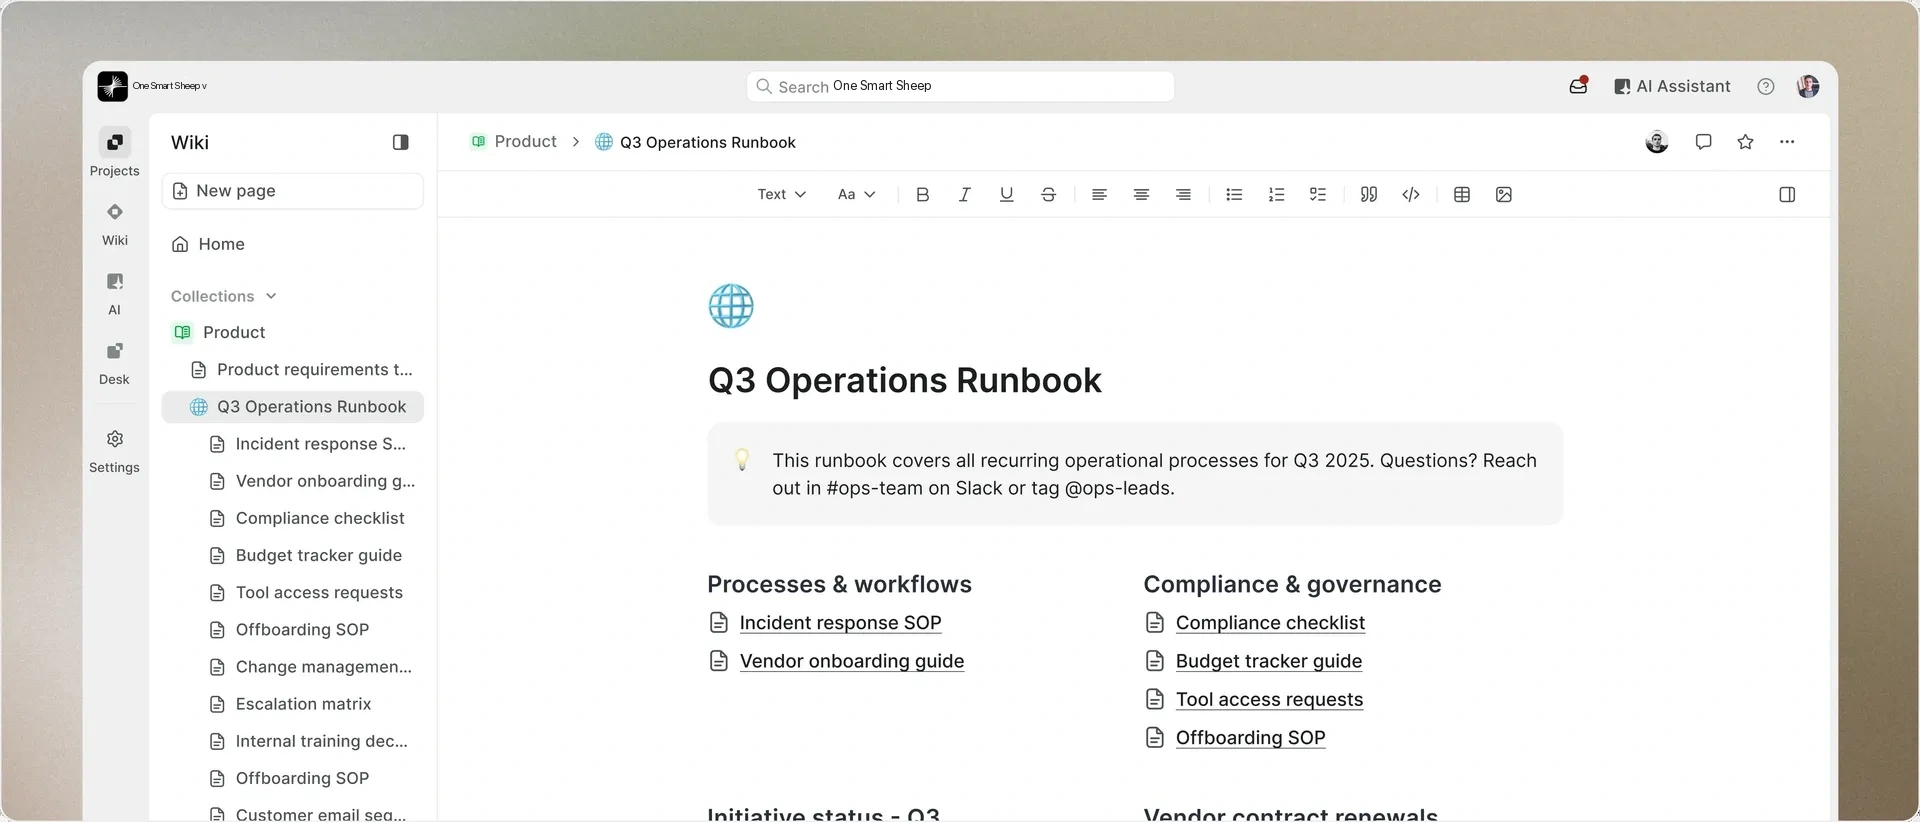The image size is (1920, 822).
Task: Click the page collaborator avatar
Action: tap(1657, 142)
